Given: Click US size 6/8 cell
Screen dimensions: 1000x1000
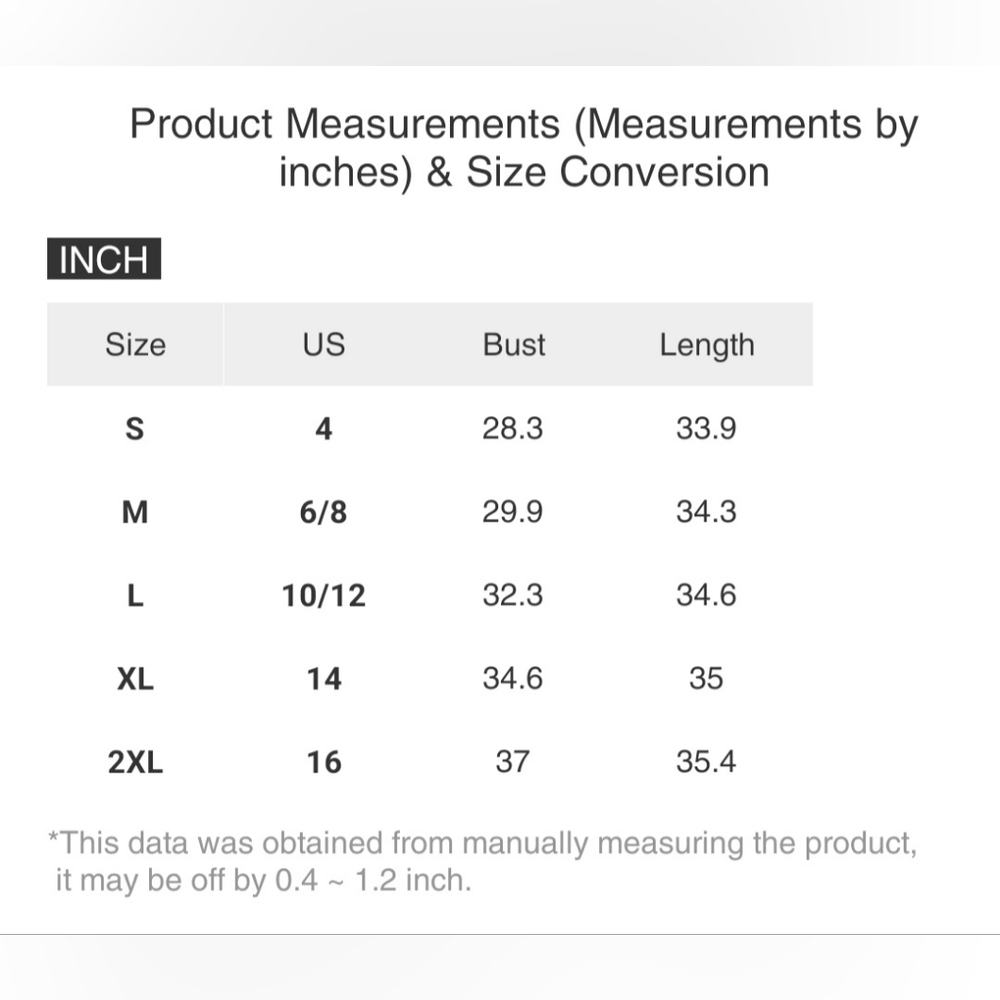Looking at the screenshot, I should (x=323, y=513).
